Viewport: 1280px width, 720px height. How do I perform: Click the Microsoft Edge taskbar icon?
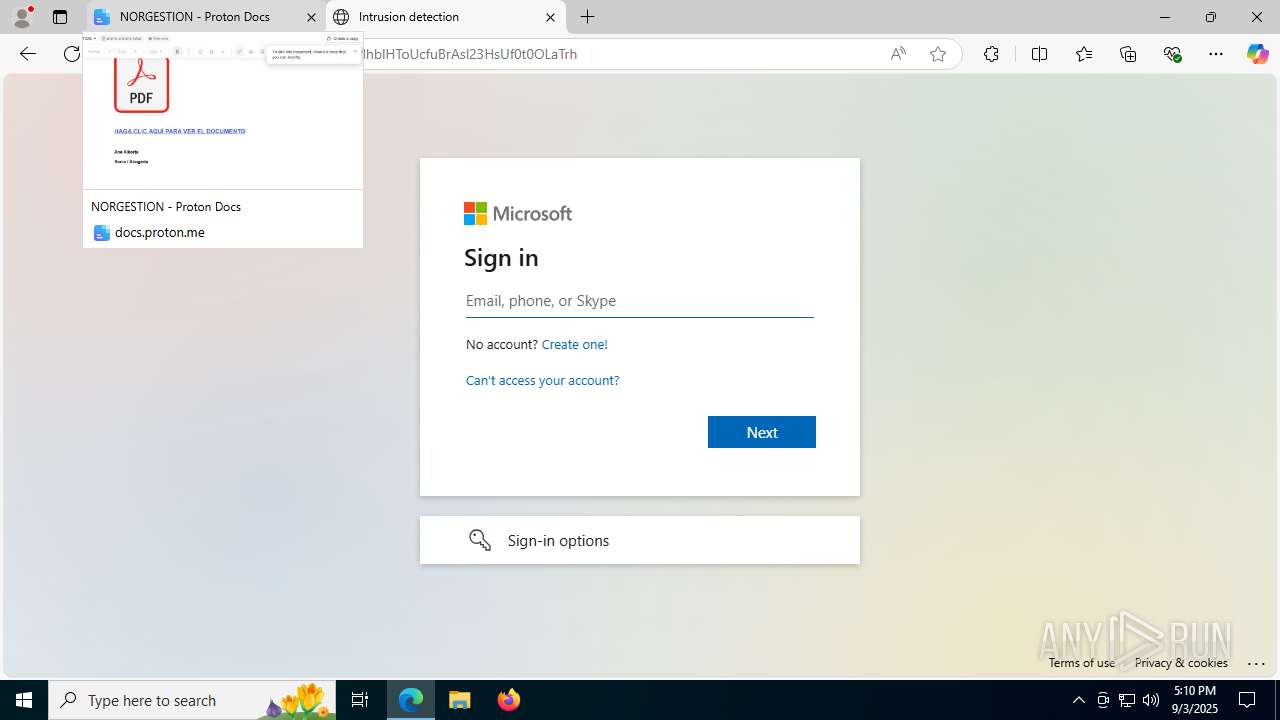point(411,700)
